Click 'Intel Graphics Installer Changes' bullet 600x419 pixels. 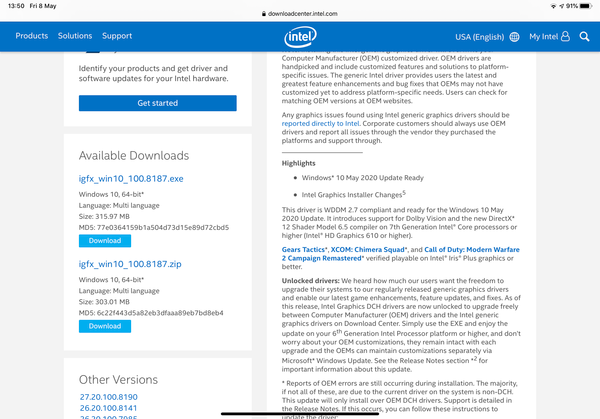tap(352, 195)
